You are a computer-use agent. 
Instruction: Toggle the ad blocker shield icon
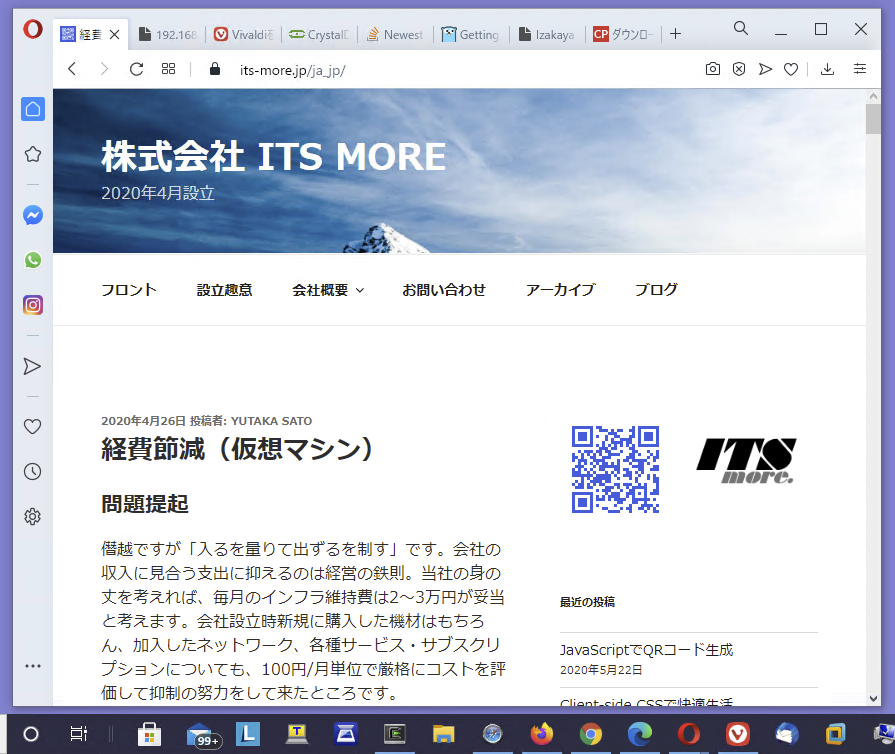click(x=739, y=69)
